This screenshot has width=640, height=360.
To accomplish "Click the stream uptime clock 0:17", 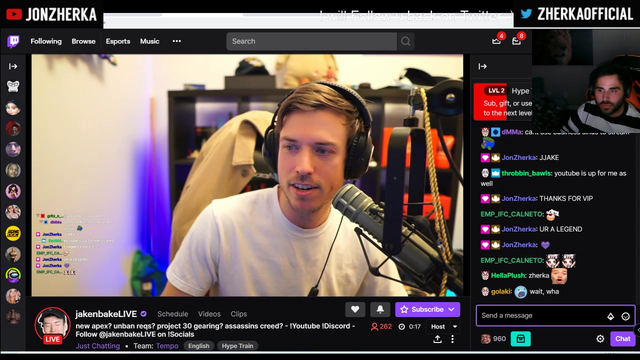I will pyautogui.click(x=410, y=327).
